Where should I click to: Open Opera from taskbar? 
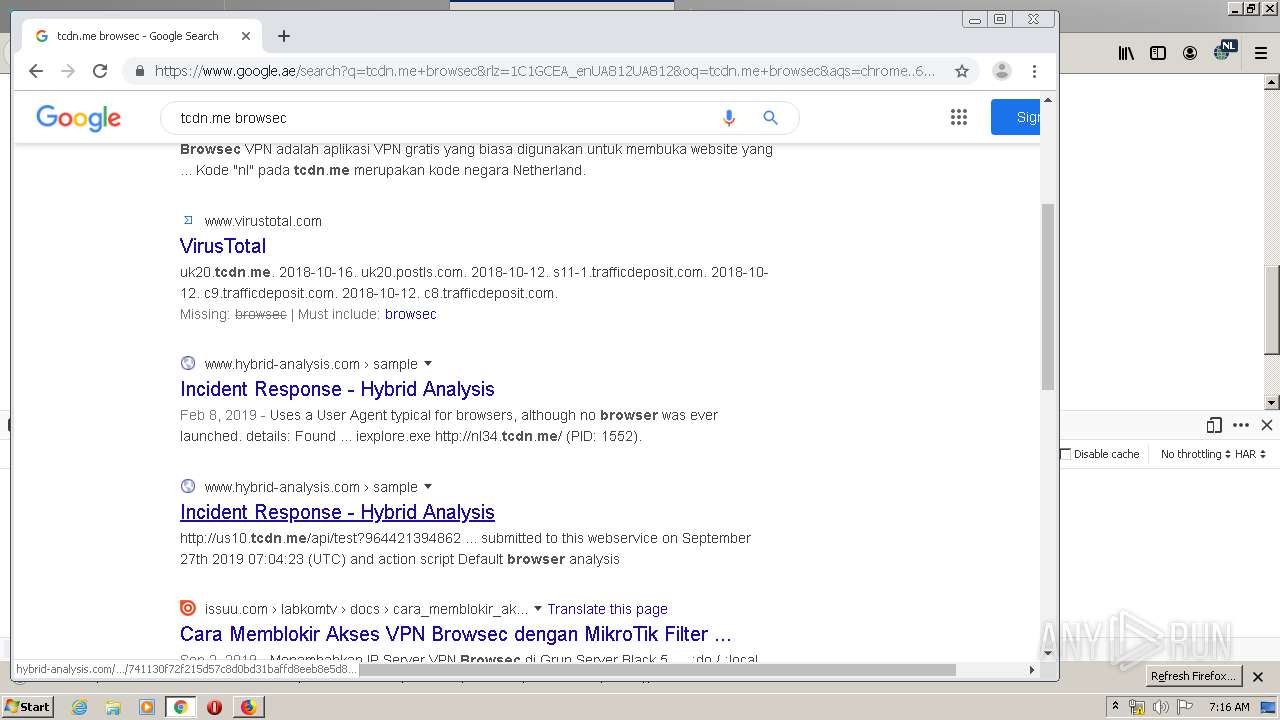pyautogui.click(x=214, y=707)
